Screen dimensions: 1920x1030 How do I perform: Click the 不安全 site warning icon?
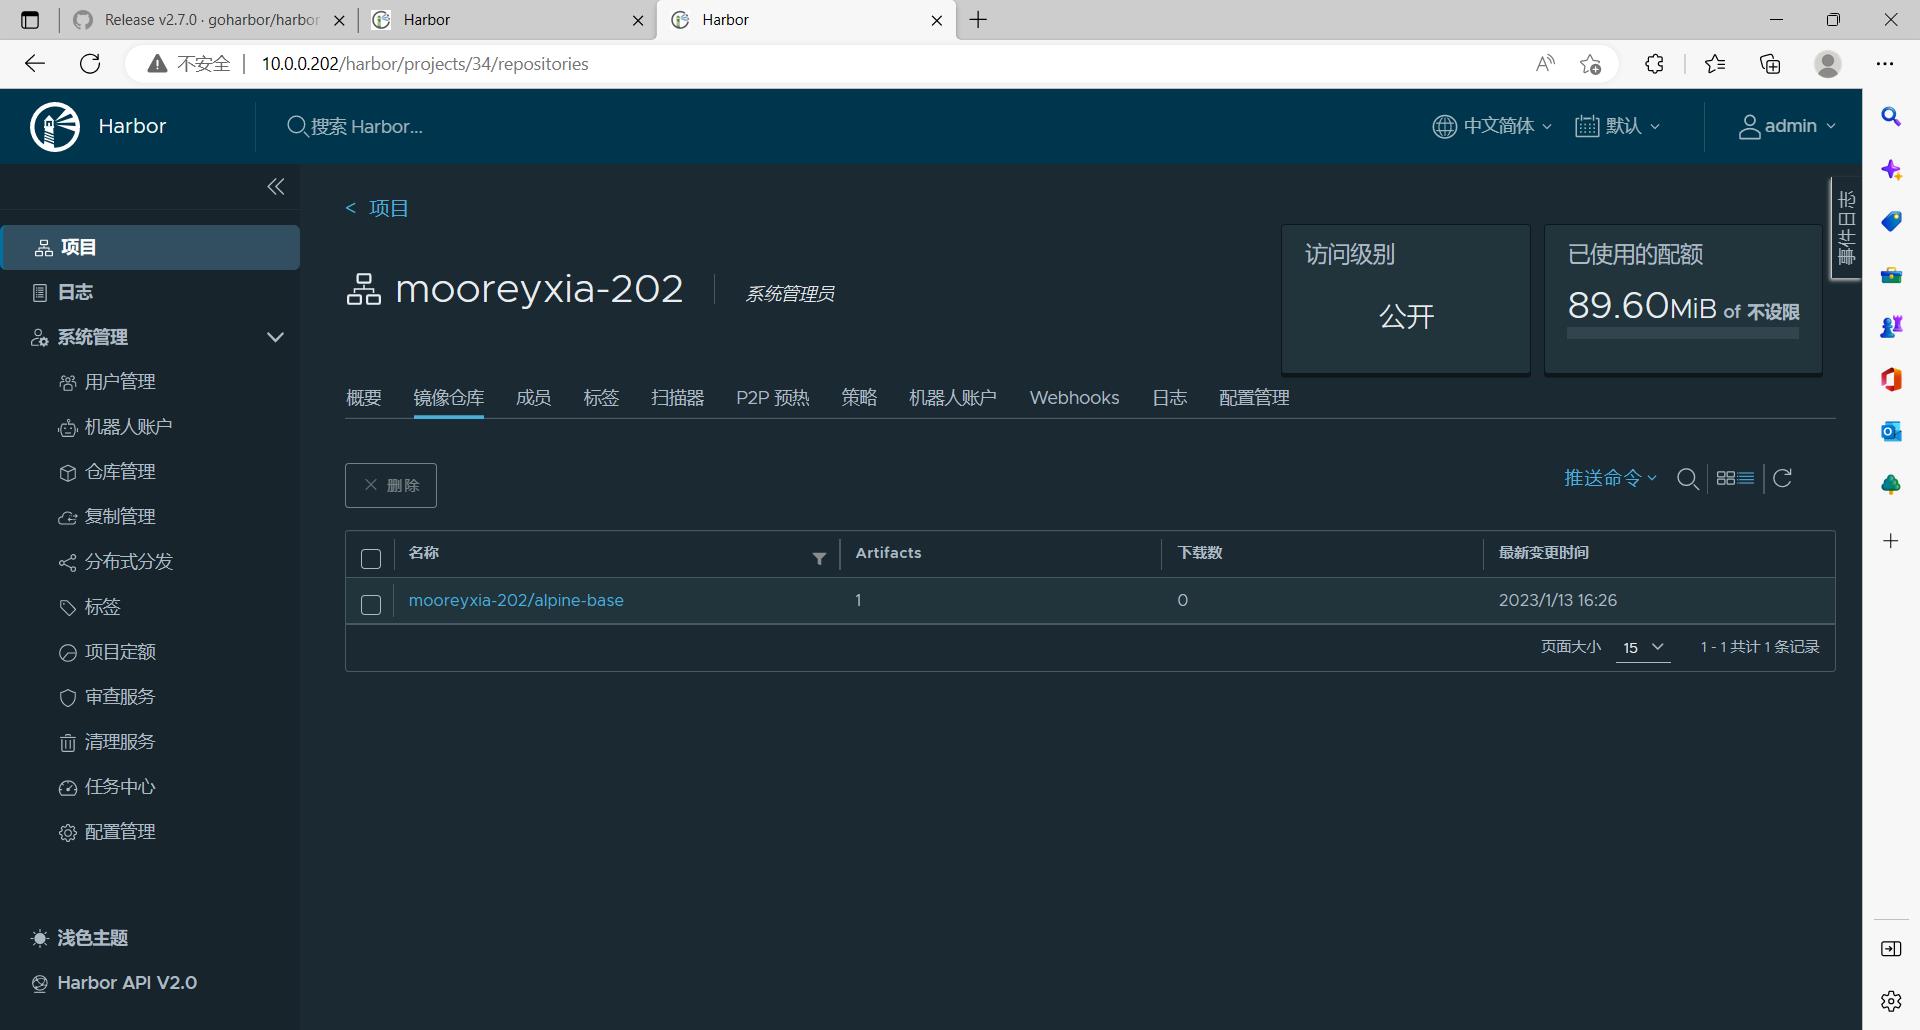tap(157, 64)
